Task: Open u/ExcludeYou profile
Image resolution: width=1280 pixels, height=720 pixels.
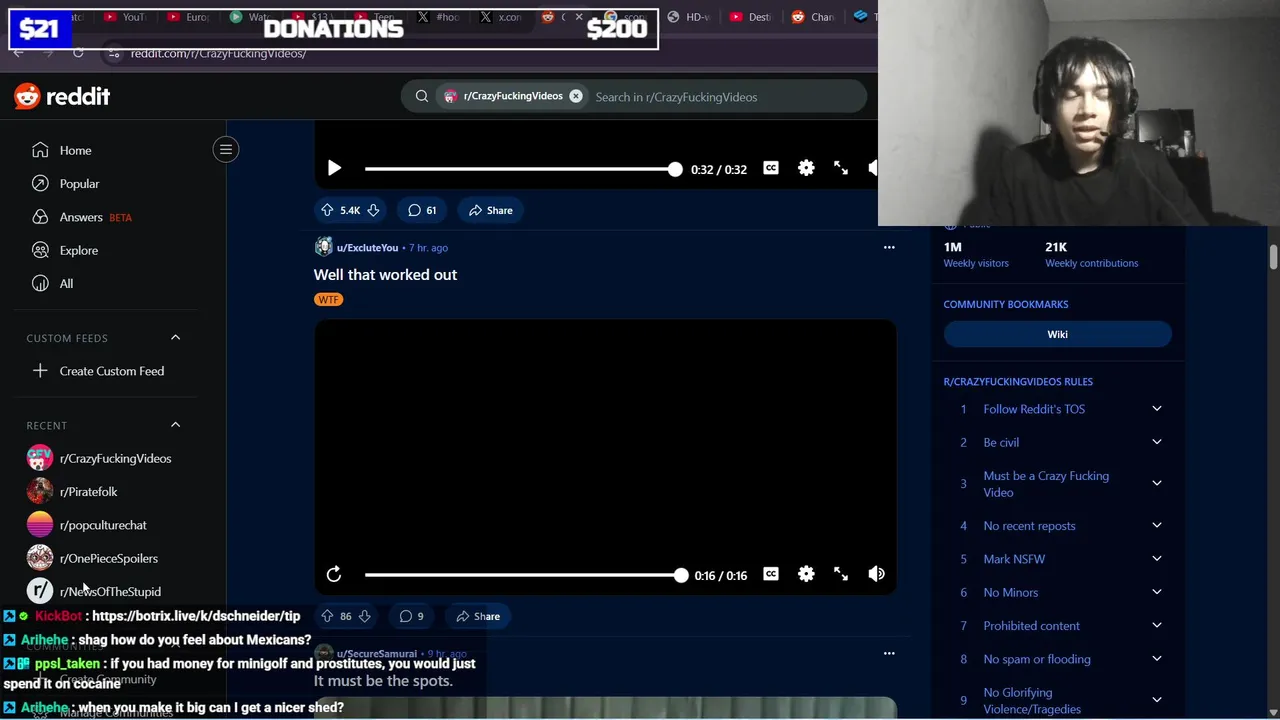Action: tap(367, 247)
